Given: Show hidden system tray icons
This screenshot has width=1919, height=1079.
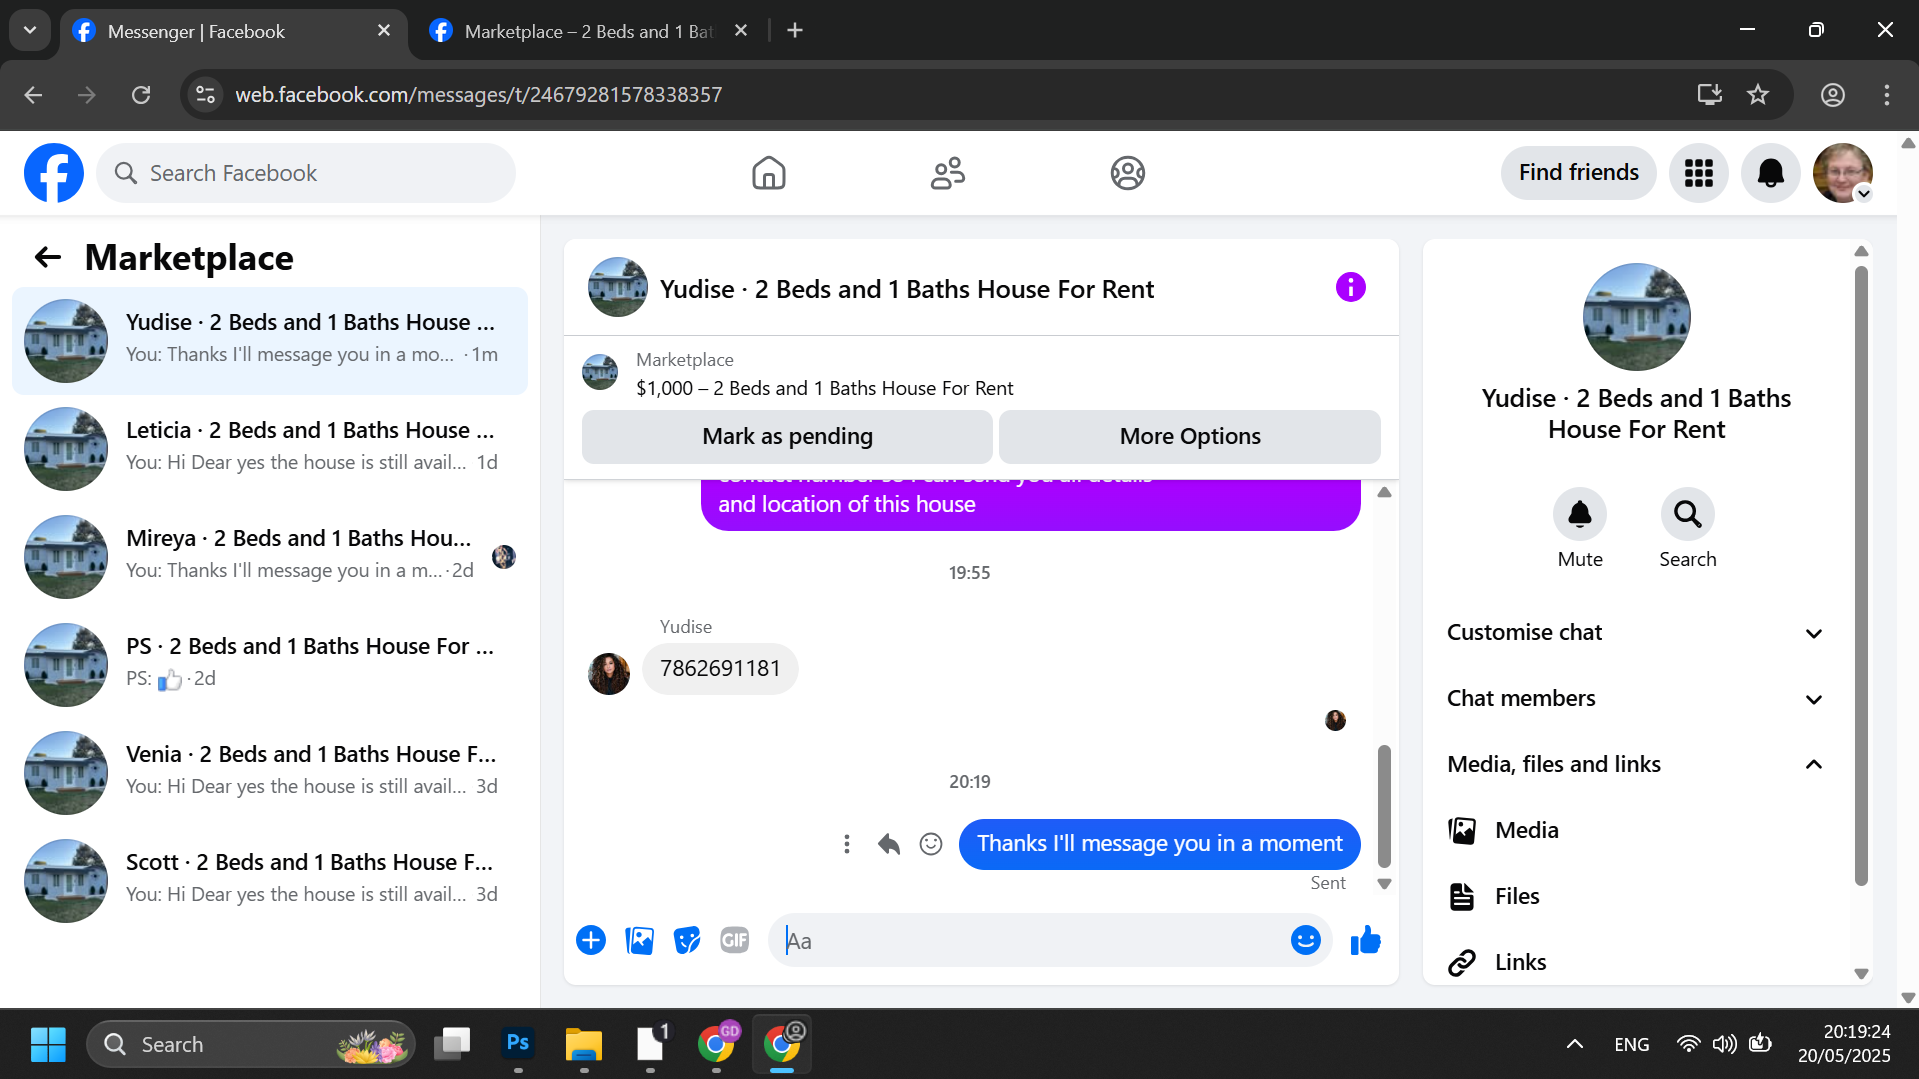Looking at the screenshot, I should (x=1574, y=1044).
